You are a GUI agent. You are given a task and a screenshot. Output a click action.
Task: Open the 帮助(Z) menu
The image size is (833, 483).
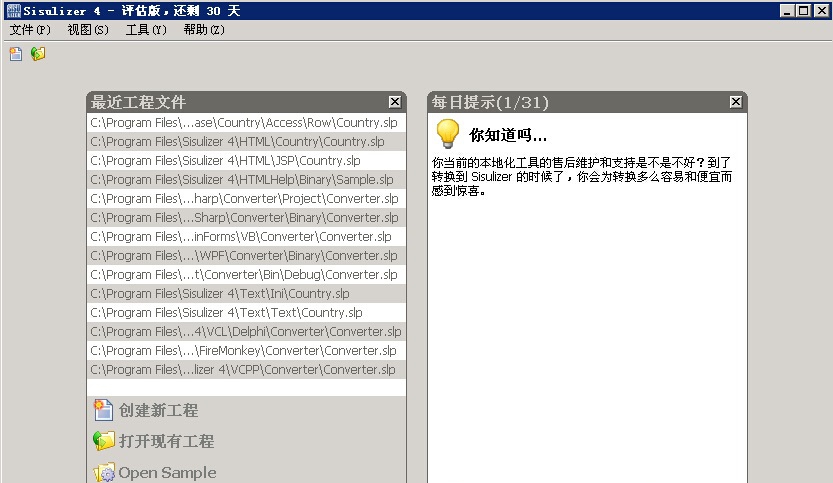tap(204, 30)
